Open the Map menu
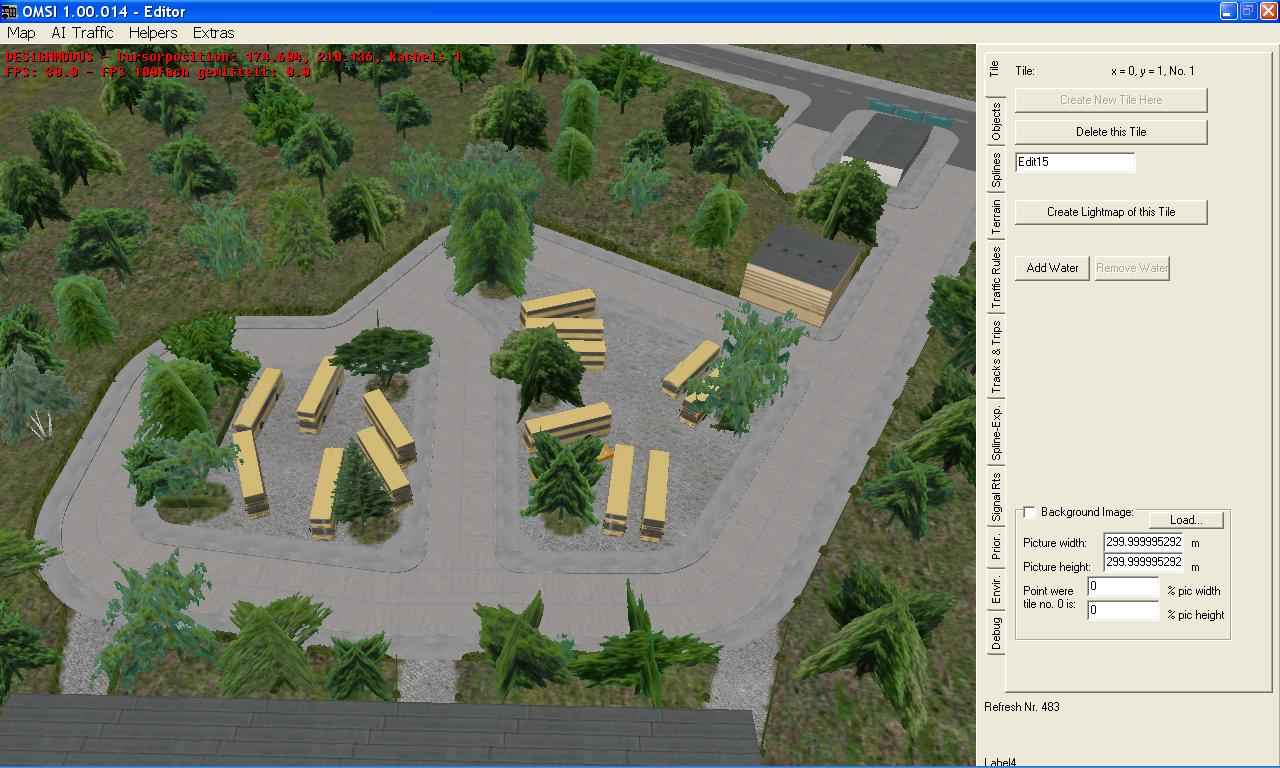The image size is (1280, 768). 21,33
